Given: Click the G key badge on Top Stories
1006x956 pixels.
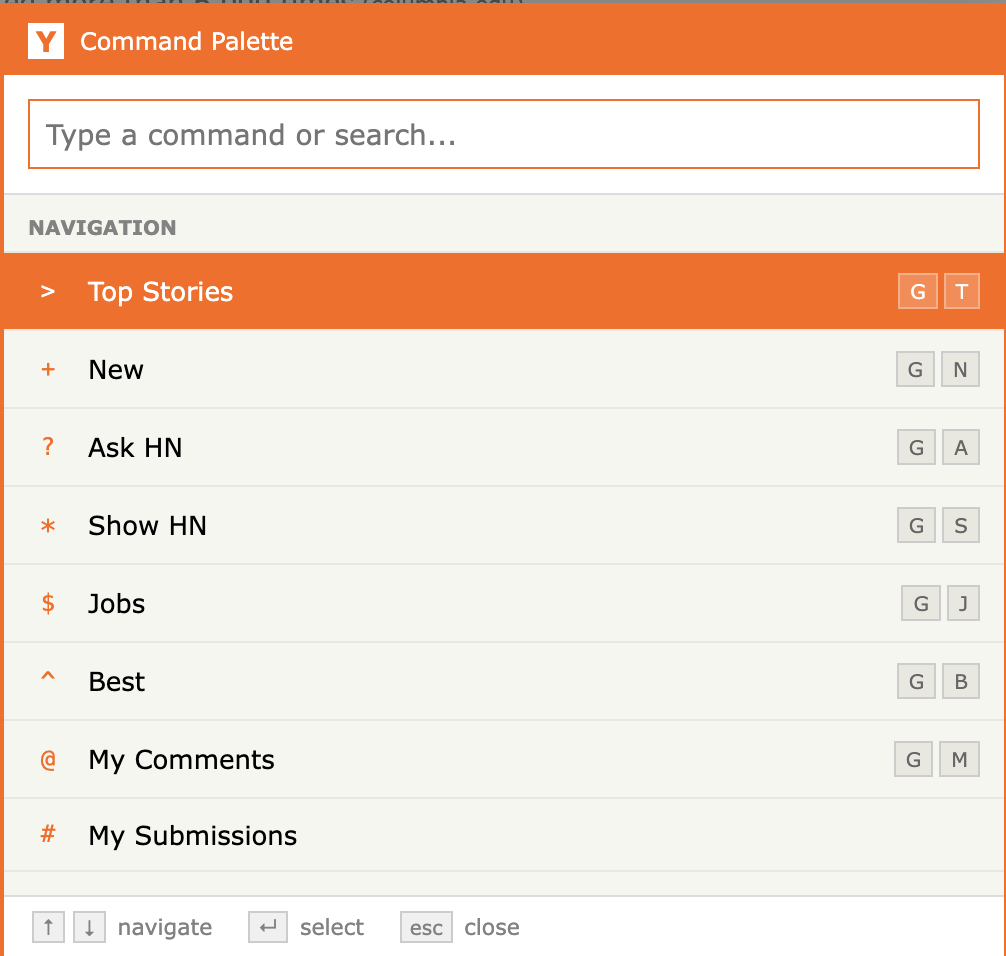Looking at the screenshot, I should (x=918, y=291).
